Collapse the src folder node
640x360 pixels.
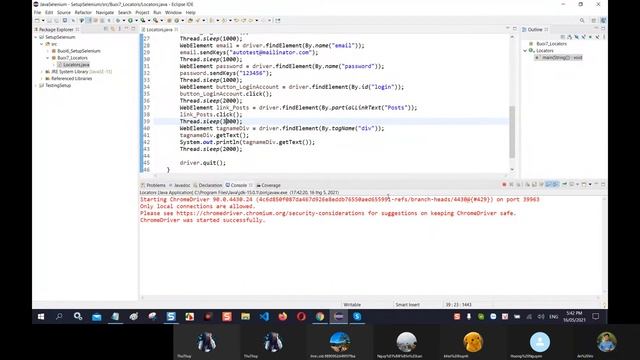pos(41,44)
